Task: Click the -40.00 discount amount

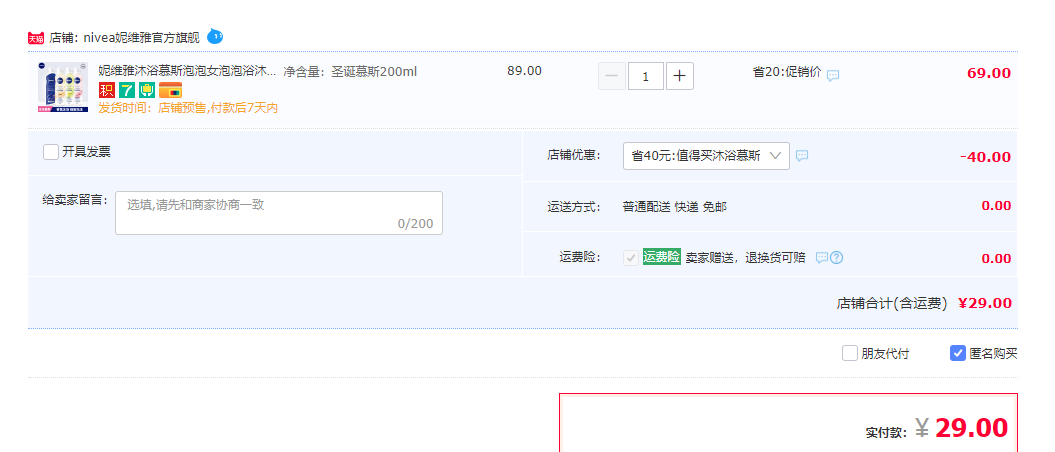Action: (x=985, y=157)
